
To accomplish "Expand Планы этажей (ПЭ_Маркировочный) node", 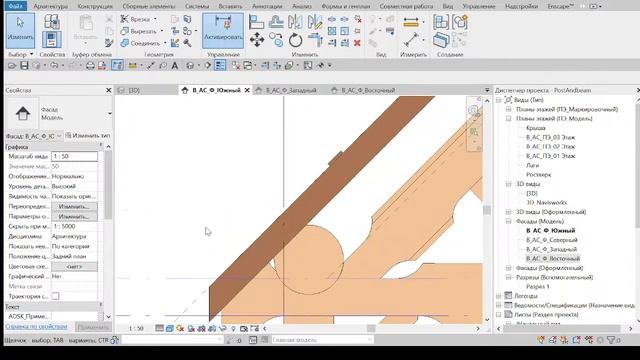I will (509, 109).
